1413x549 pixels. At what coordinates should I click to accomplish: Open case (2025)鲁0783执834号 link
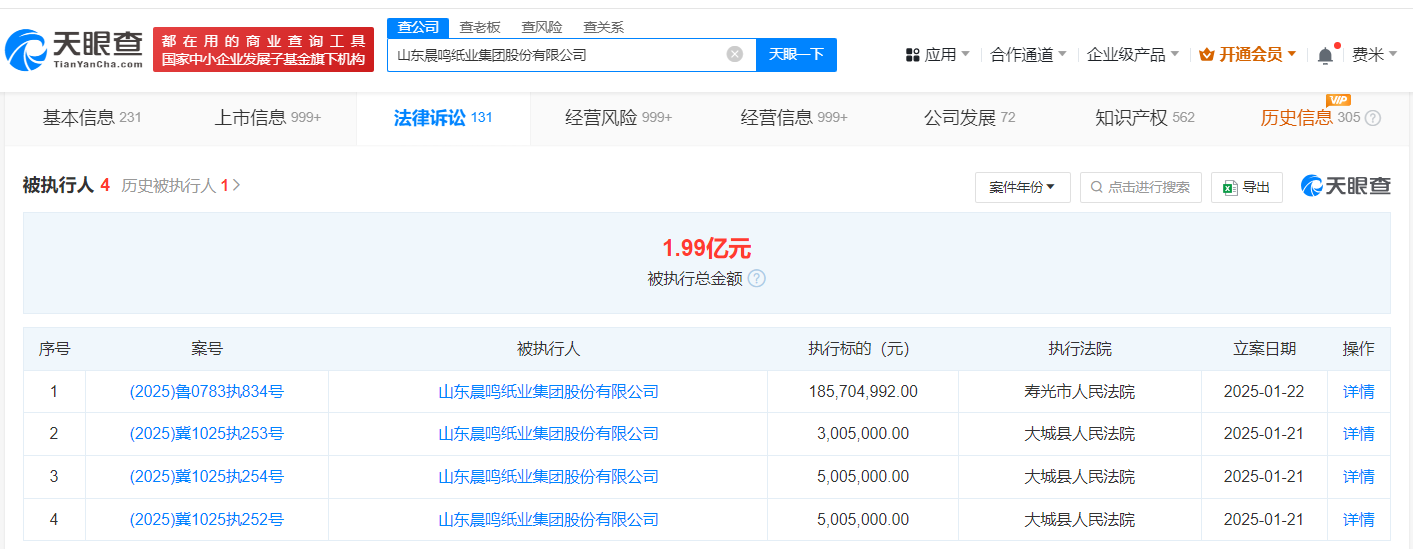point(207,392)
